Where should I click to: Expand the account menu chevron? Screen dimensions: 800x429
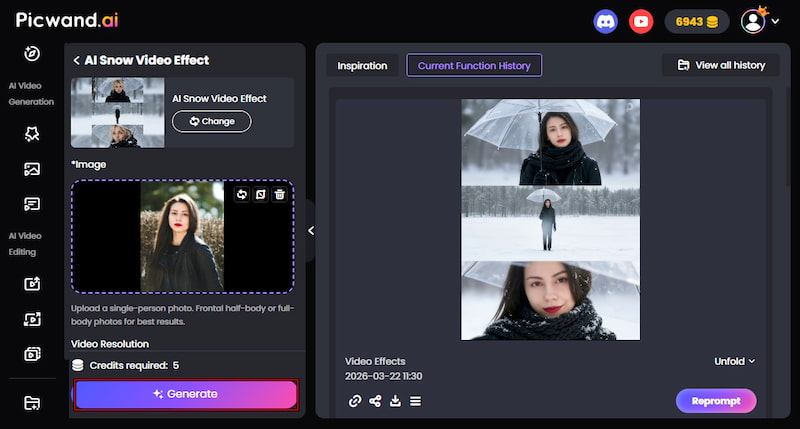click(775, 21)
